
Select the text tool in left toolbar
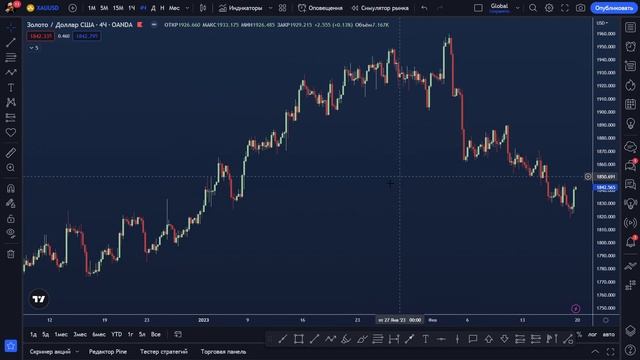click(11, 87)
